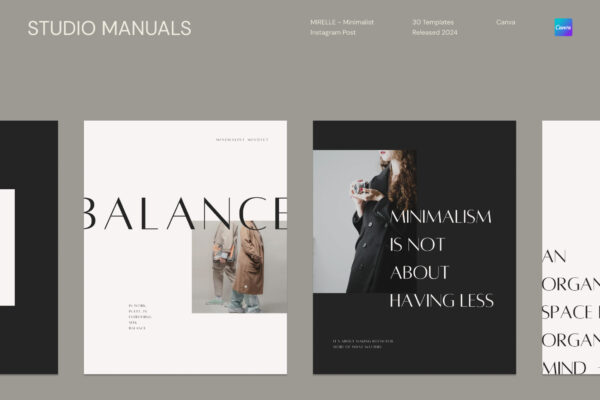The image size is (600, 400).
Task: Open the partially visible dark card on left
Action: pyautogui.click(x=29, y=247)
